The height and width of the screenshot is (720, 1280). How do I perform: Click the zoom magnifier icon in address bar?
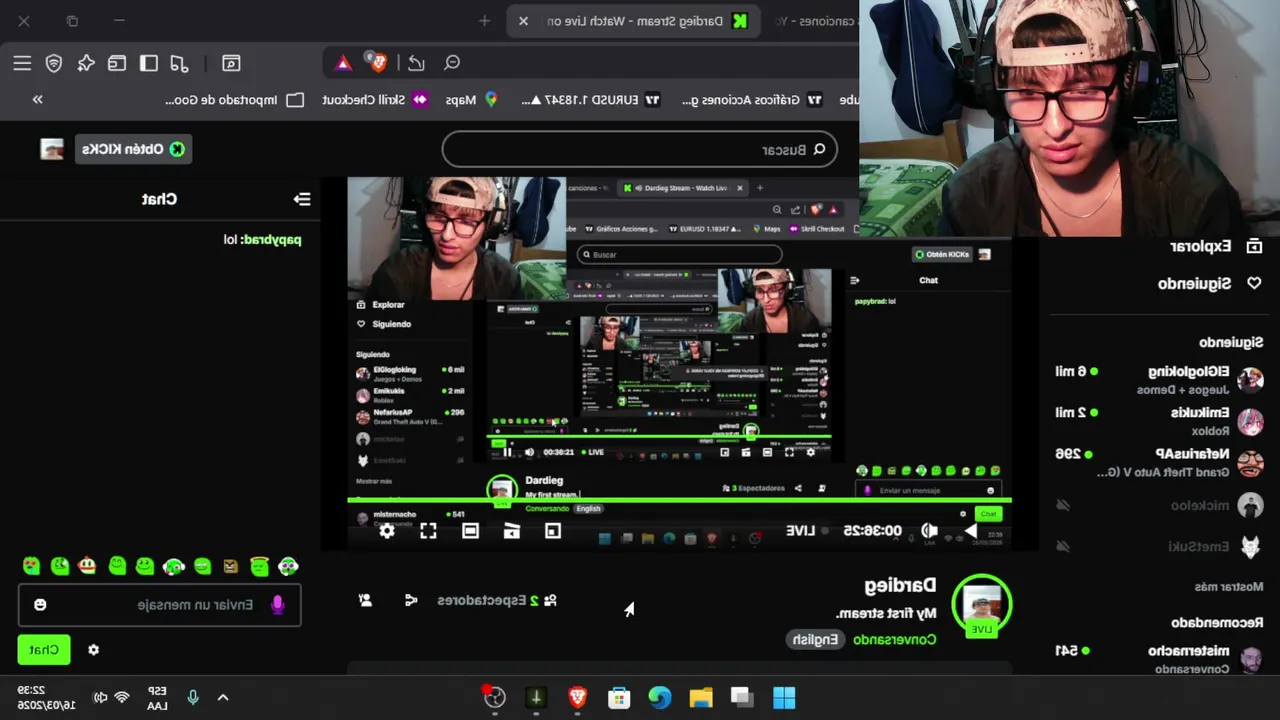(x=452, y=63)
